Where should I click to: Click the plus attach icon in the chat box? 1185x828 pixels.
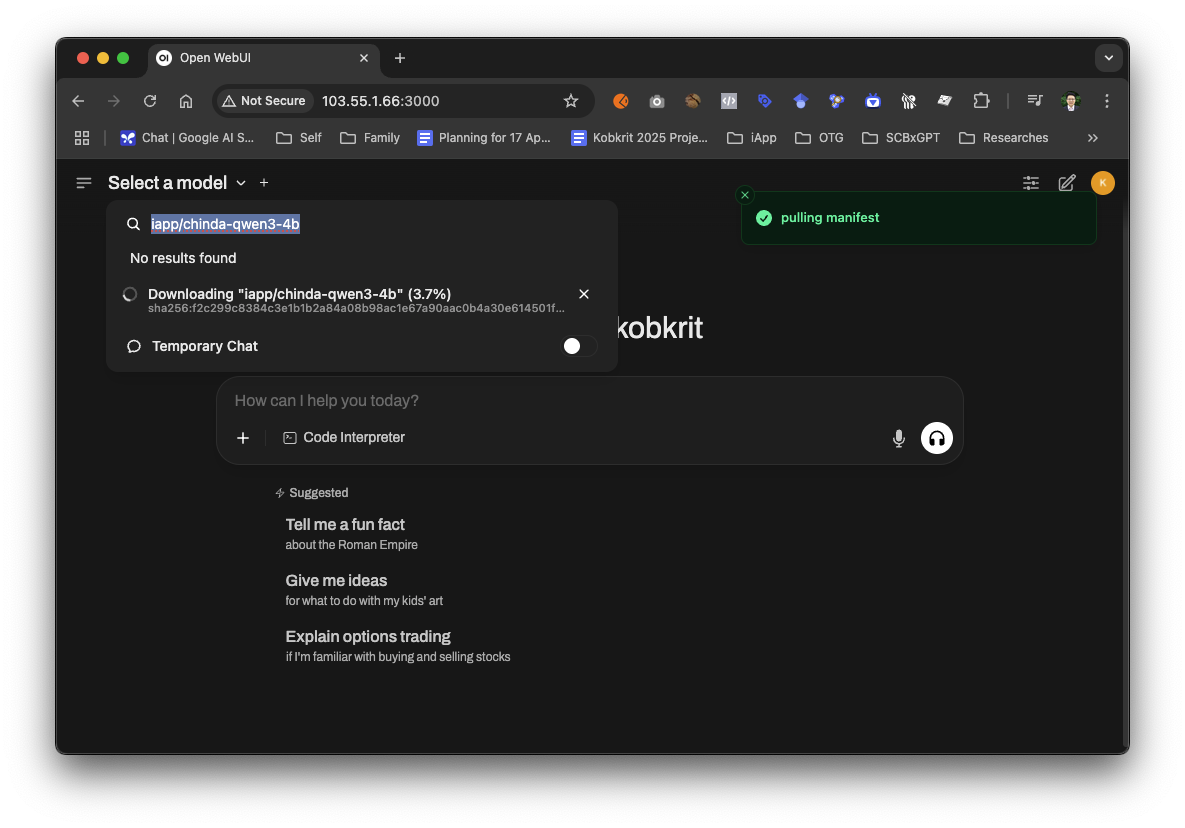(243, 438)
